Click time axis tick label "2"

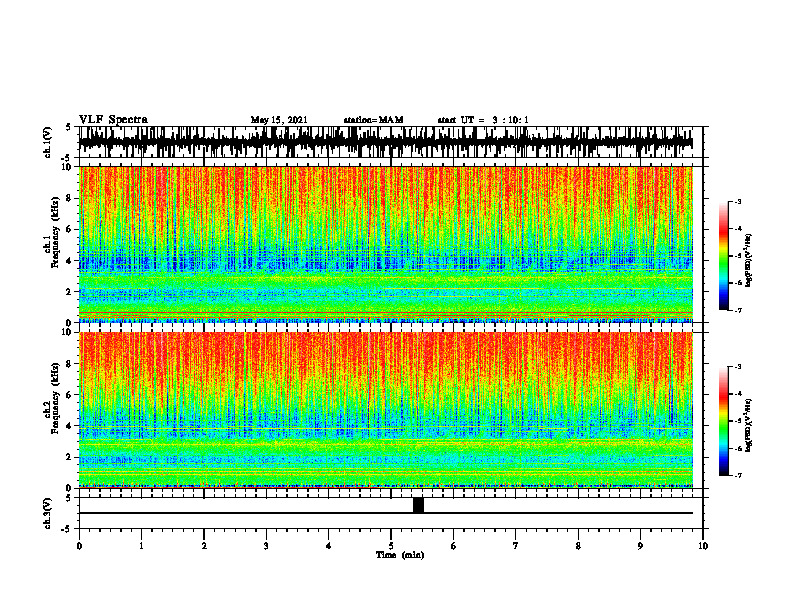pyautogui.click(x=204, y=546)
